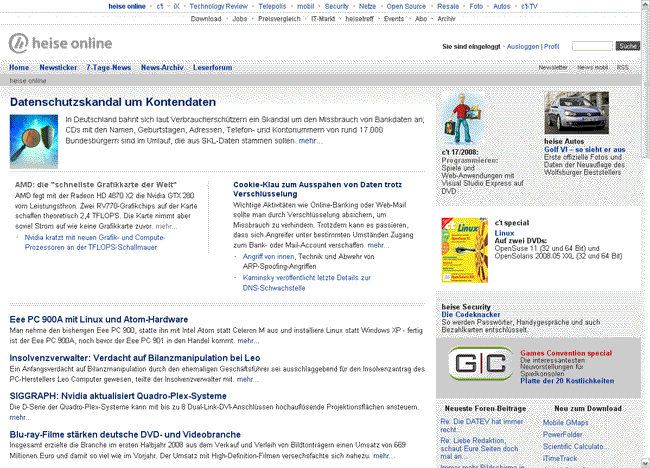
Task: Open the Events link
Action: pyautogui.click(x=394, y=19)
